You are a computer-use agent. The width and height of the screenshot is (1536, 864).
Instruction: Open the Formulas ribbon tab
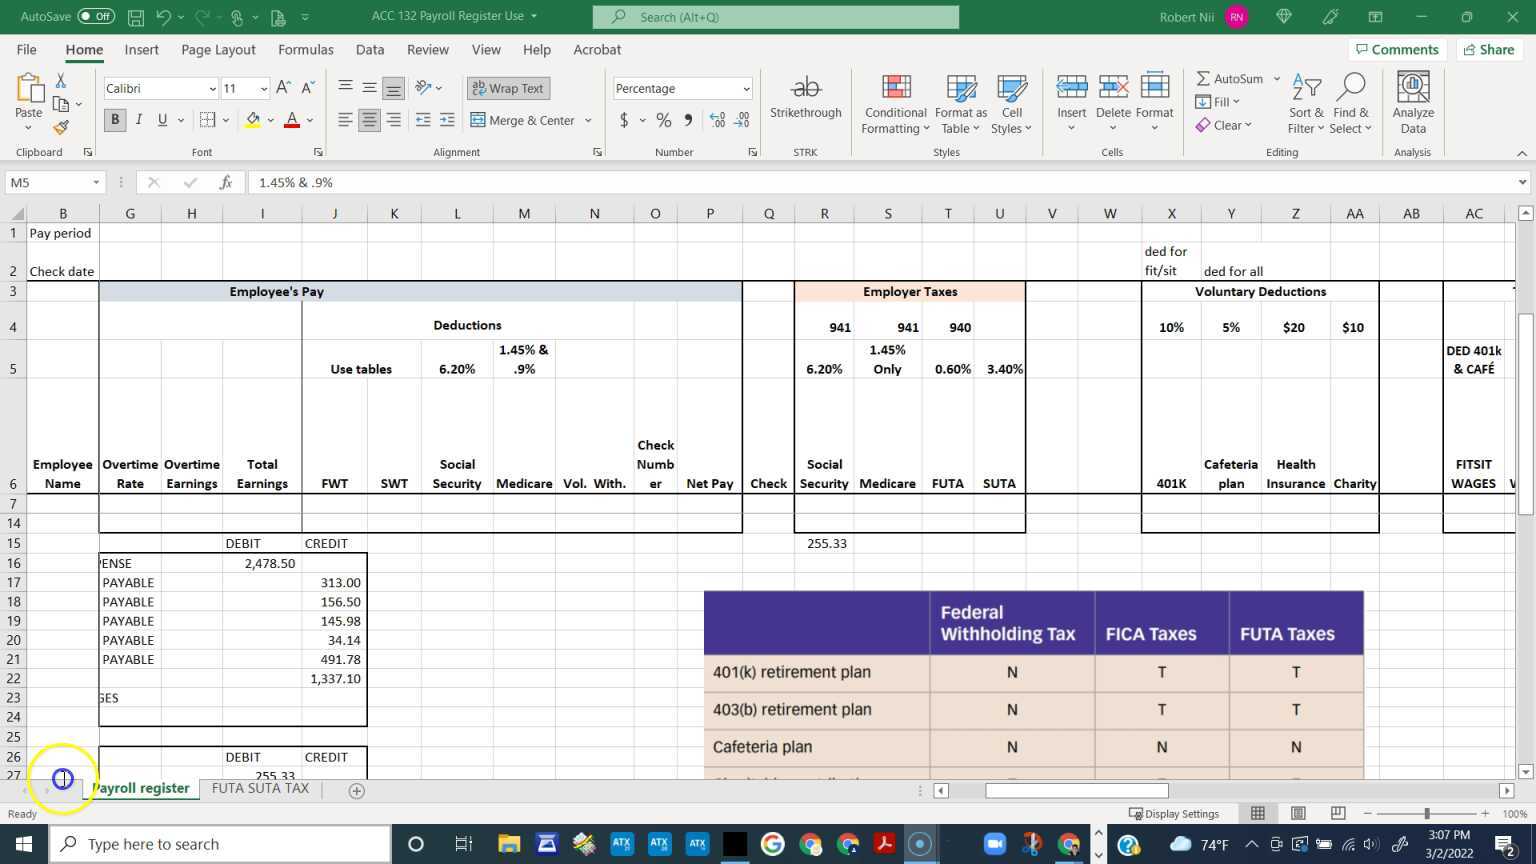[305, 49]
